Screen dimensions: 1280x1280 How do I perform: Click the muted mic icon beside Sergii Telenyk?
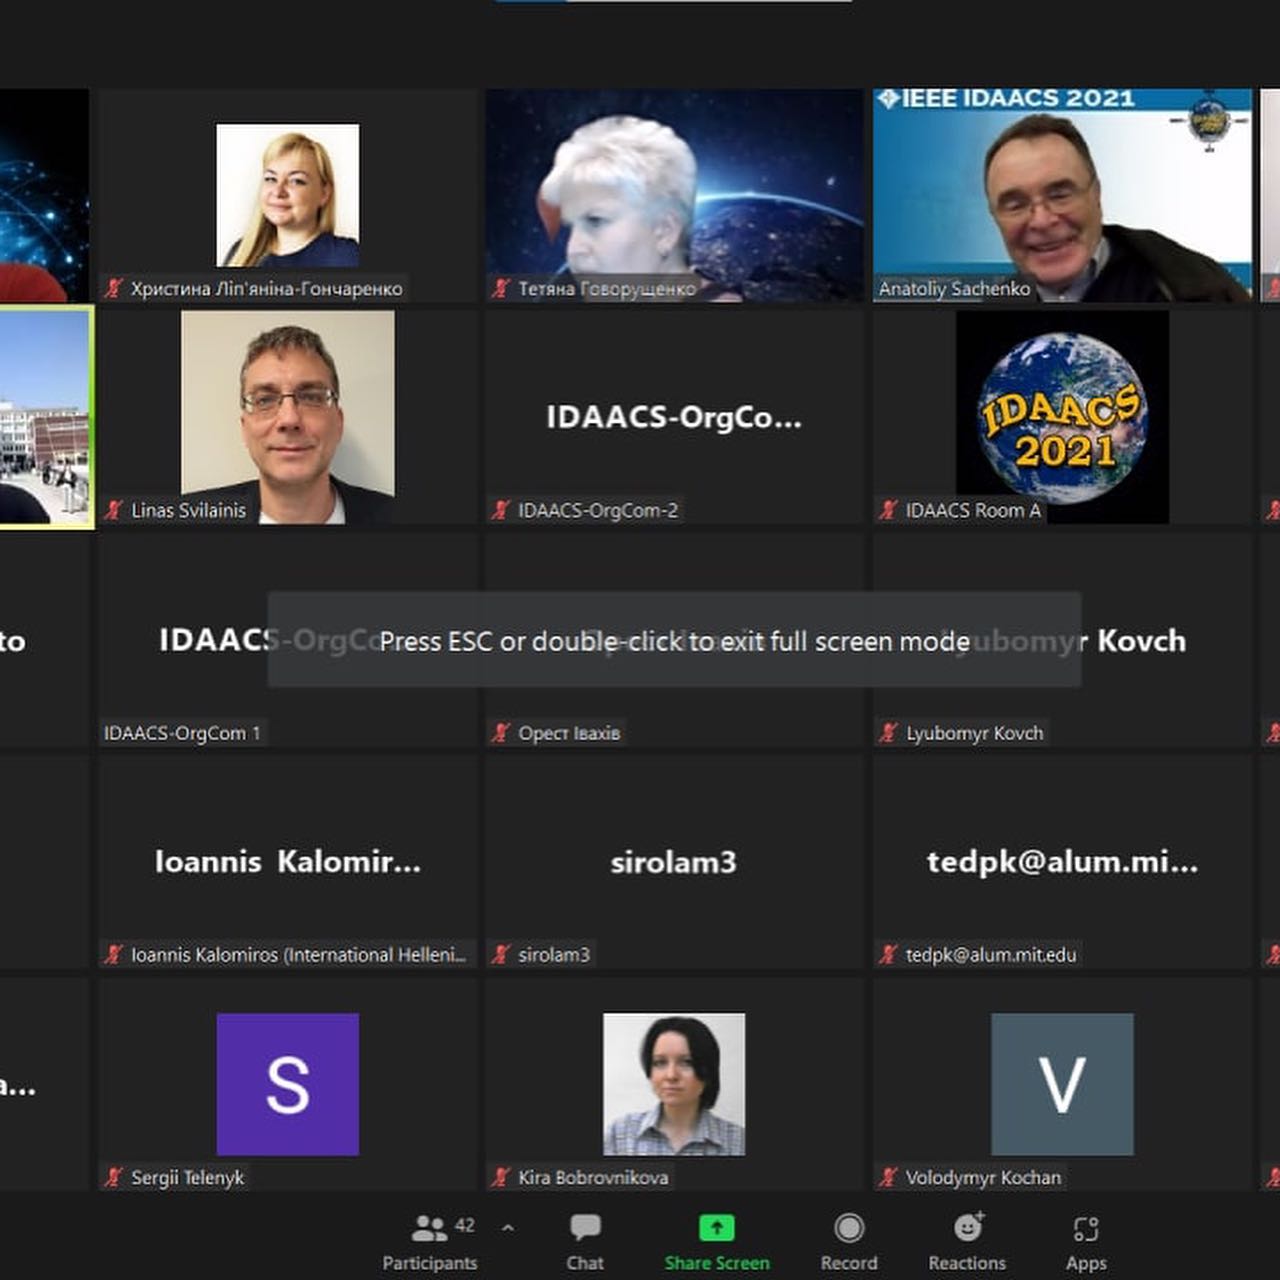coord(115,1177)
